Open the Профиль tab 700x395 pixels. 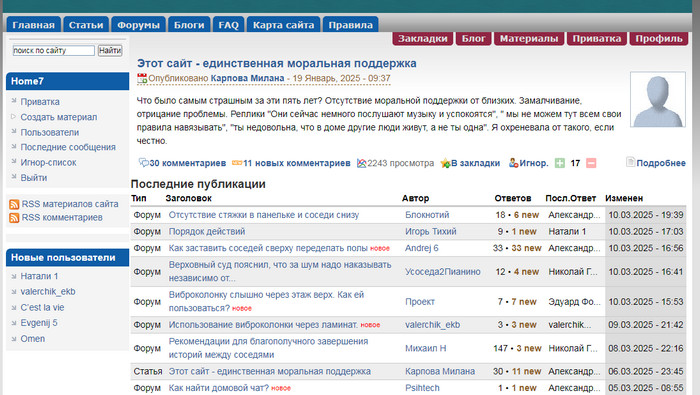click(x=659, y=38)
